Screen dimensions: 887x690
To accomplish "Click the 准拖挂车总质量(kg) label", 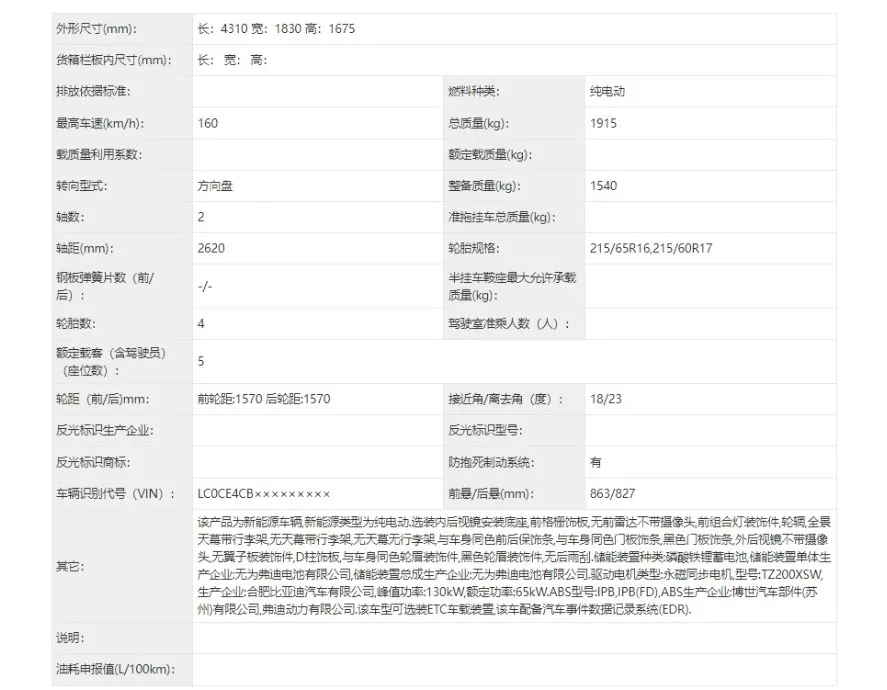I will point(502,217).
